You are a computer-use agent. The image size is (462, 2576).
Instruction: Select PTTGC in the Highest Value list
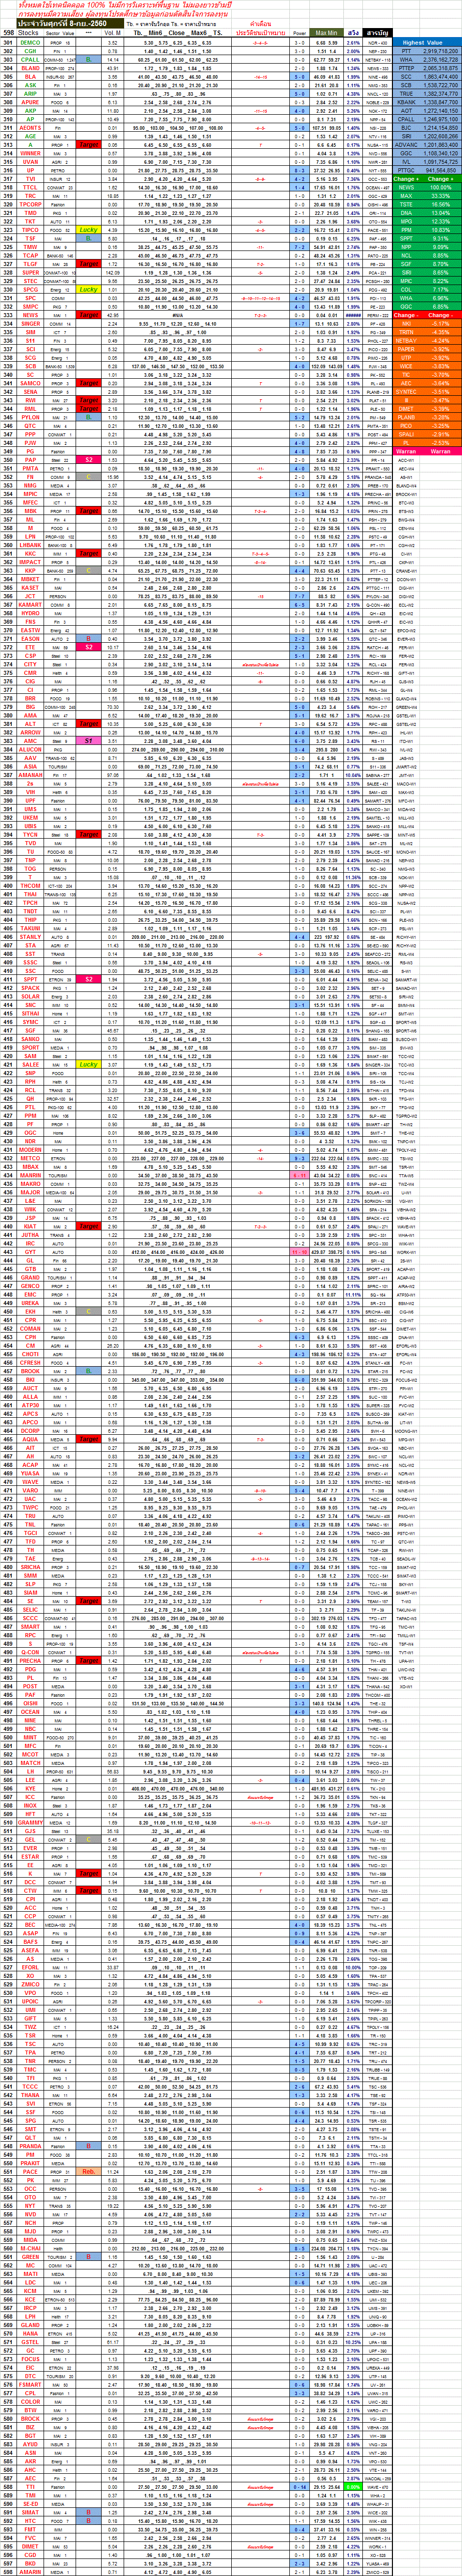coord(406,170)
